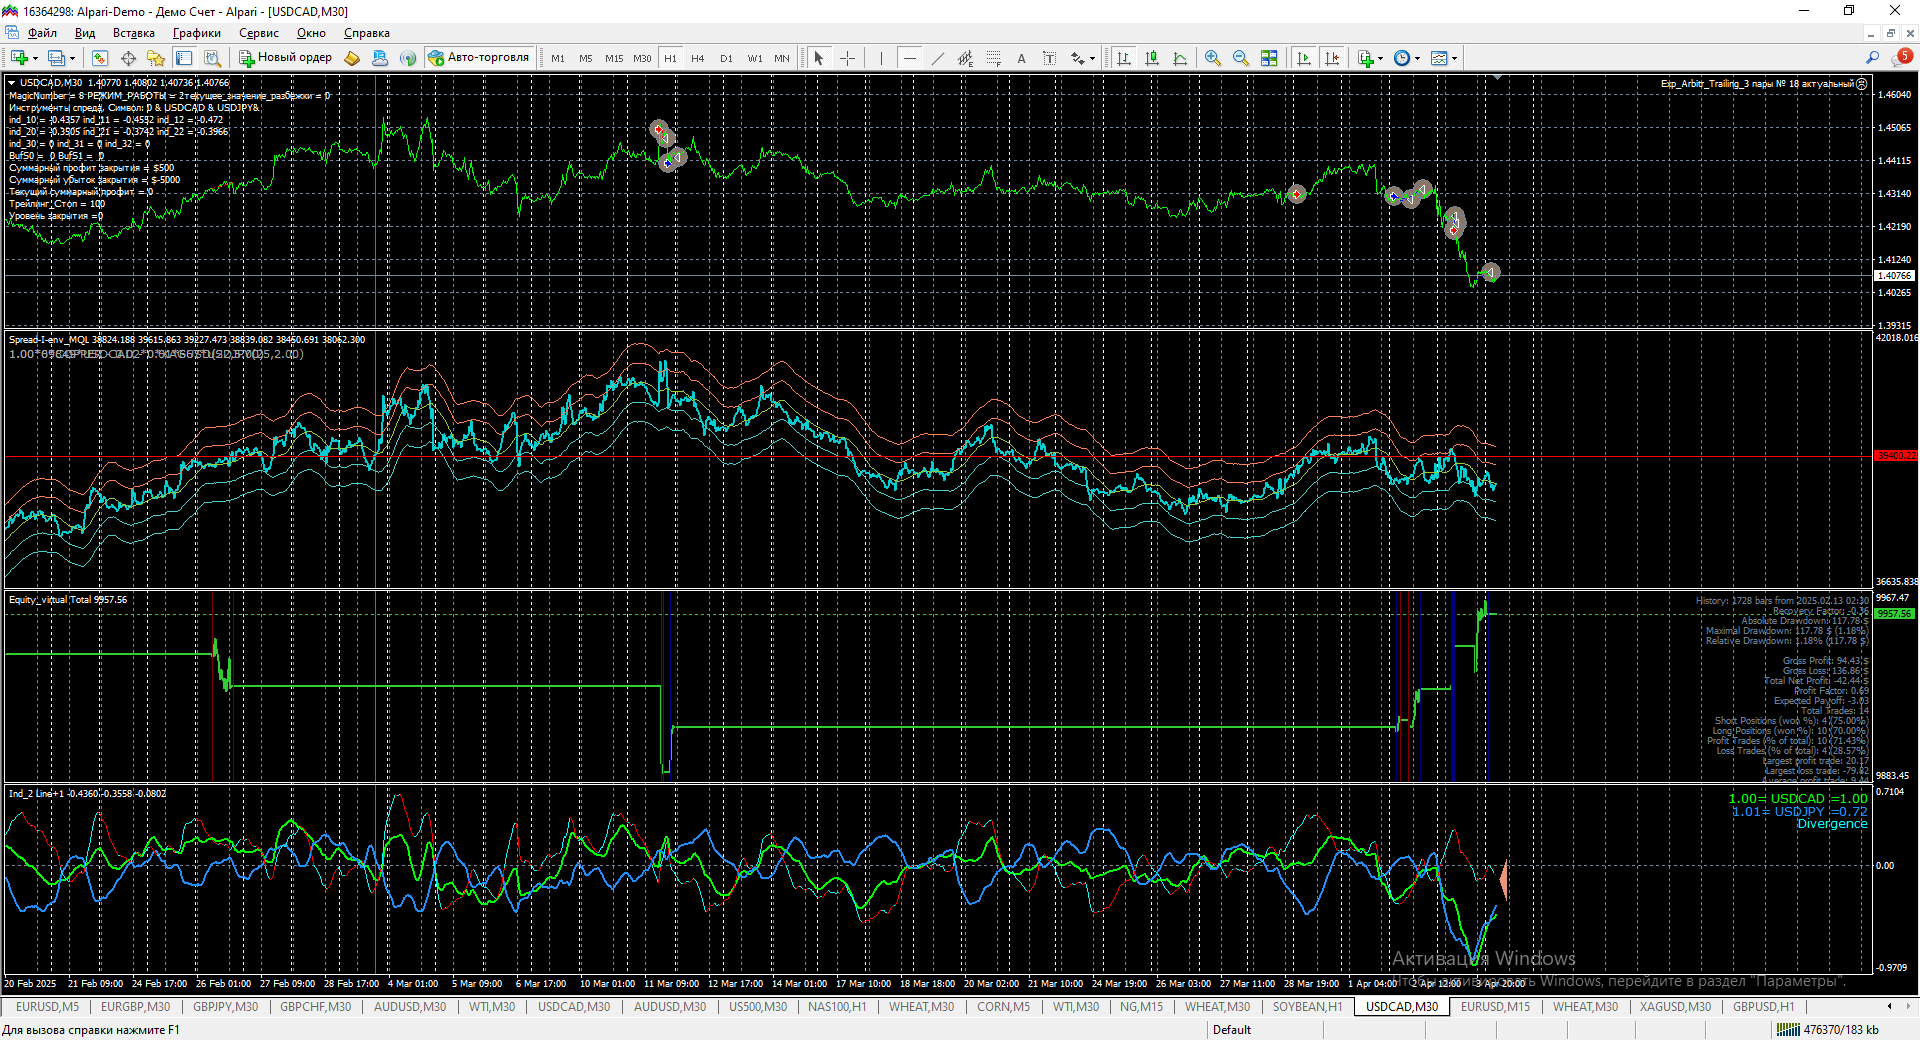The height and width of the screenshot is (1040, 1920).
Task: Select the equidistant channel tool
Action: pos(965,58)
